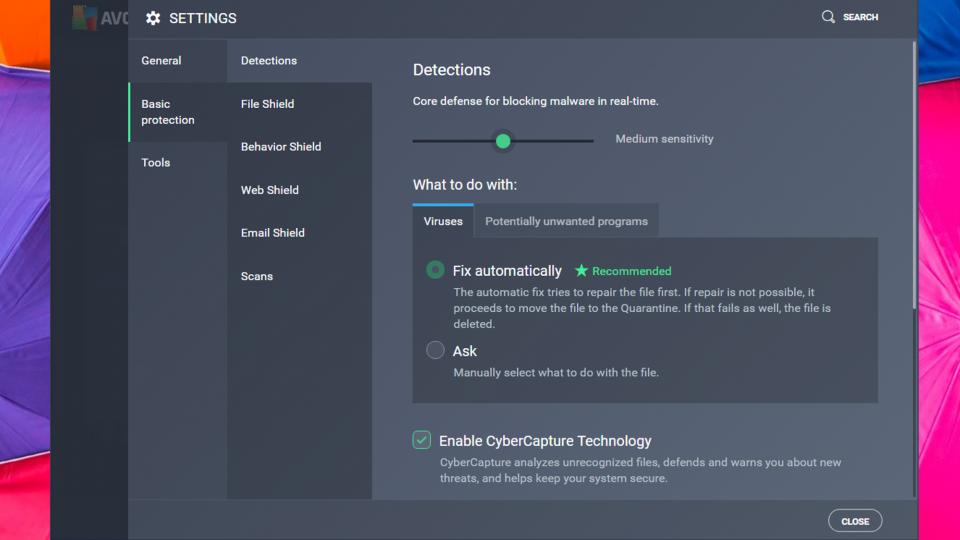Select the Ask radio option
The height and width of the screenshot is (540, 960).
(x=435, y=350)
